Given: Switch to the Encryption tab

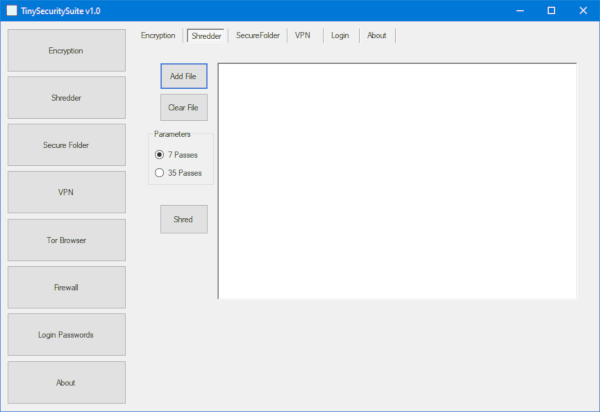Looking at the screenshot, I should pyautogui.click(x=158, y=36).
